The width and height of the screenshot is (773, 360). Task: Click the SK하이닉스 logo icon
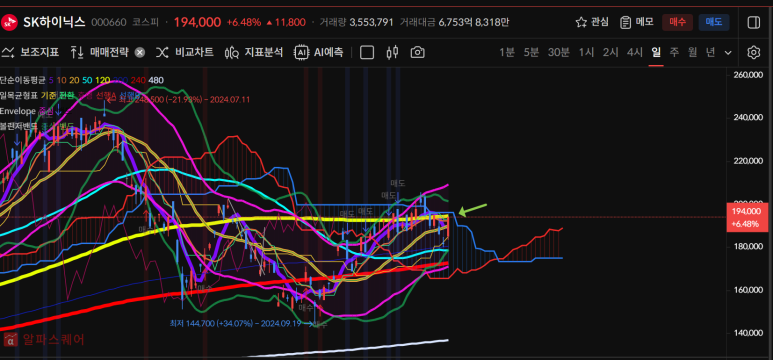(8, 22)
